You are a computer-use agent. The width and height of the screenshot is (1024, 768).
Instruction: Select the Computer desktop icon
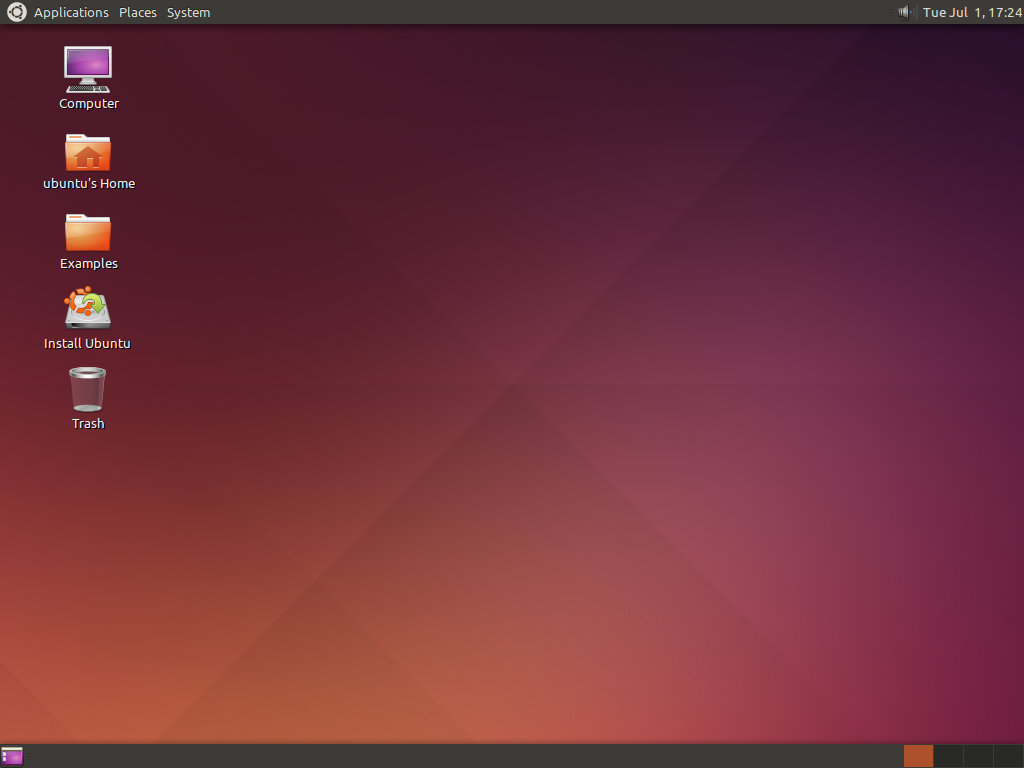click(x=88, y=69)
